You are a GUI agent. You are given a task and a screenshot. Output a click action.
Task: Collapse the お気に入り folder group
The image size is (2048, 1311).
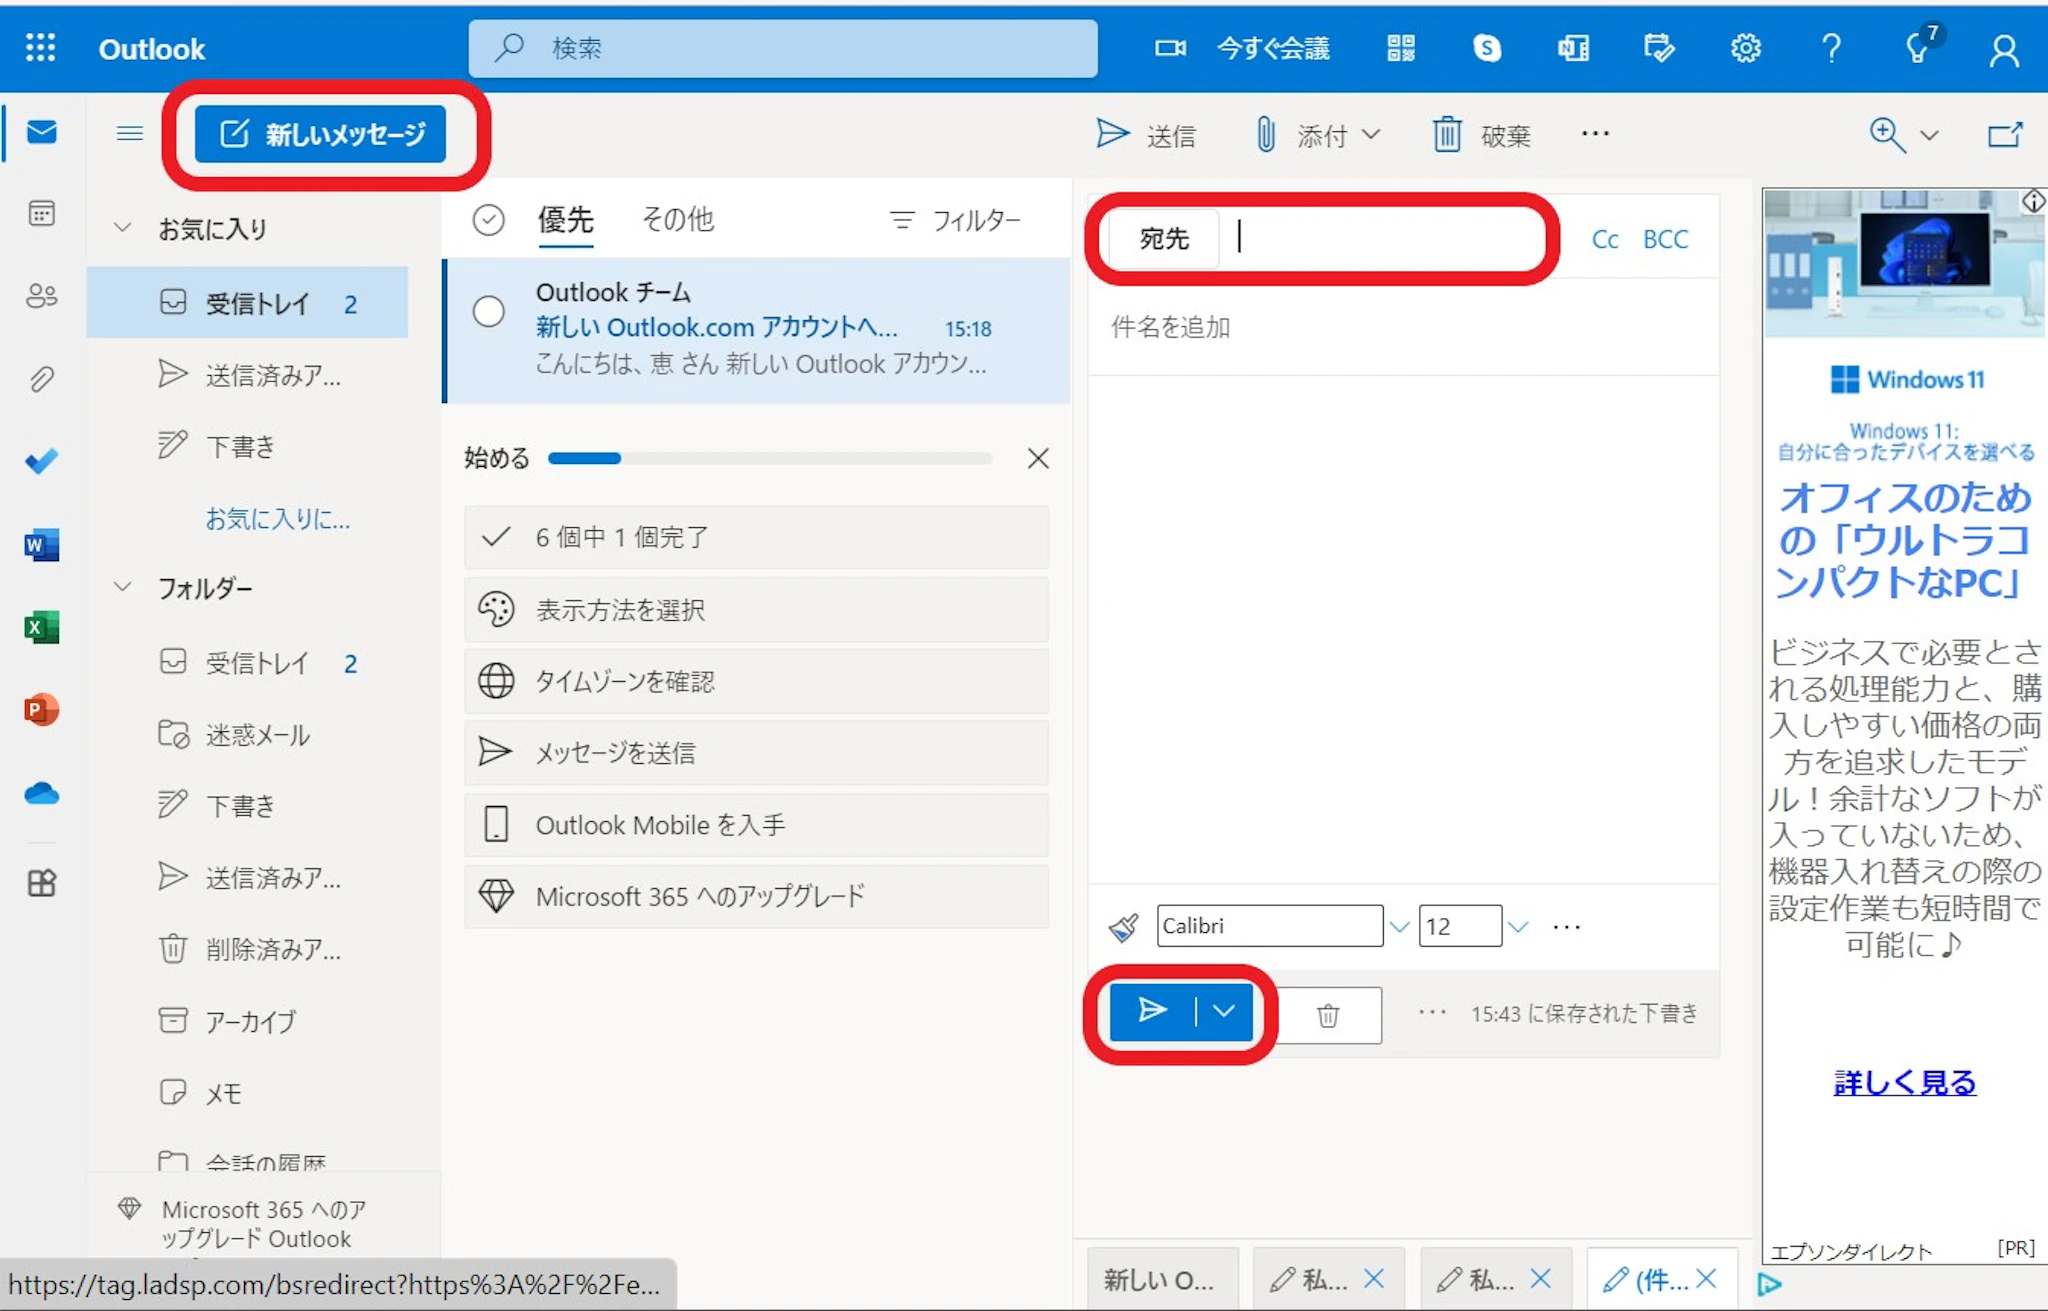point(123,228)
